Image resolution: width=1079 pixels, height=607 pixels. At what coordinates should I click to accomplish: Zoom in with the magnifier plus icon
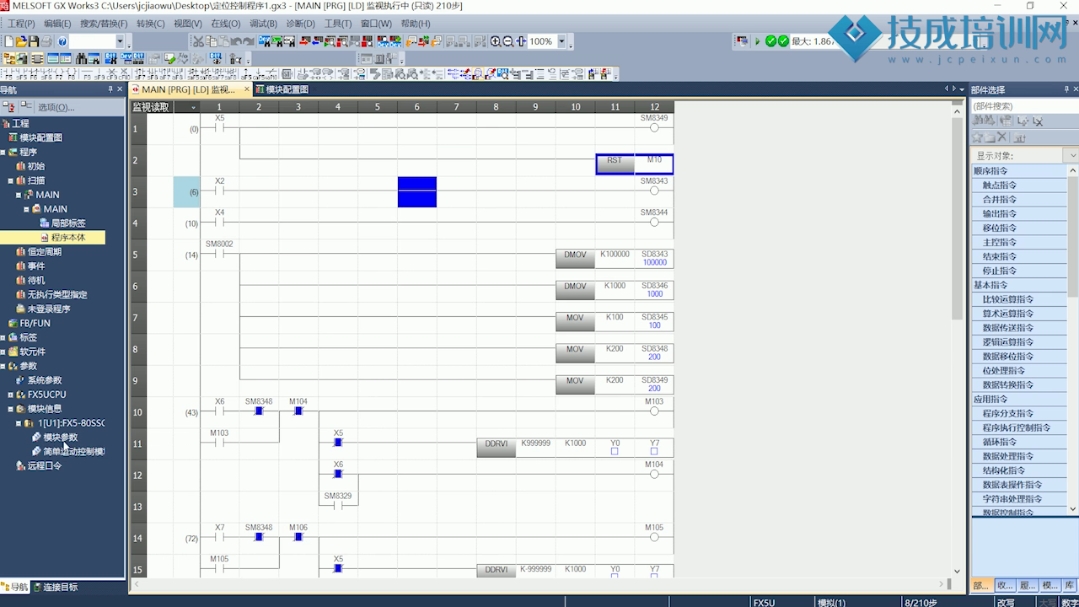click(x=495, y=42)
